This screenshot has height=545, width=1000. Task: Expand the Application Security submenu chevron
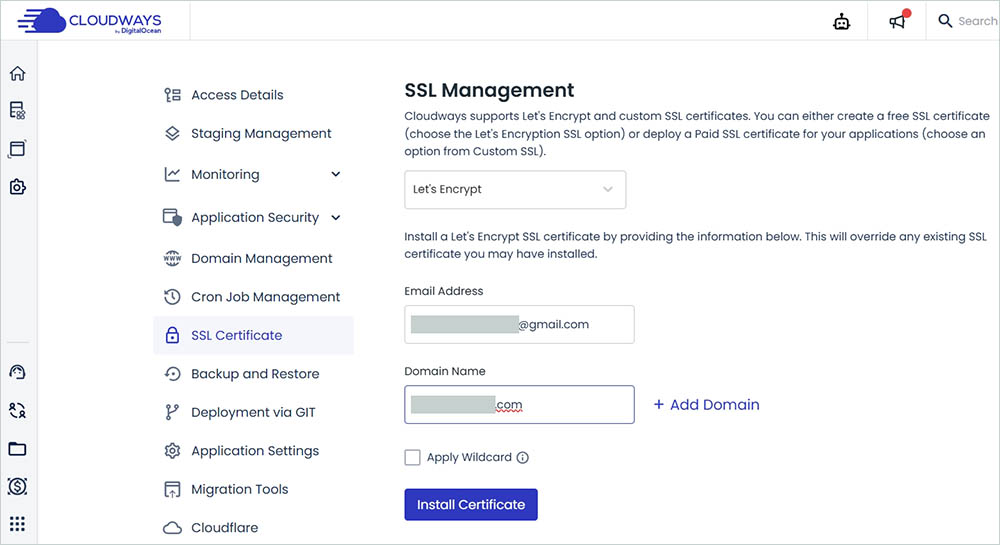[336, 217]
